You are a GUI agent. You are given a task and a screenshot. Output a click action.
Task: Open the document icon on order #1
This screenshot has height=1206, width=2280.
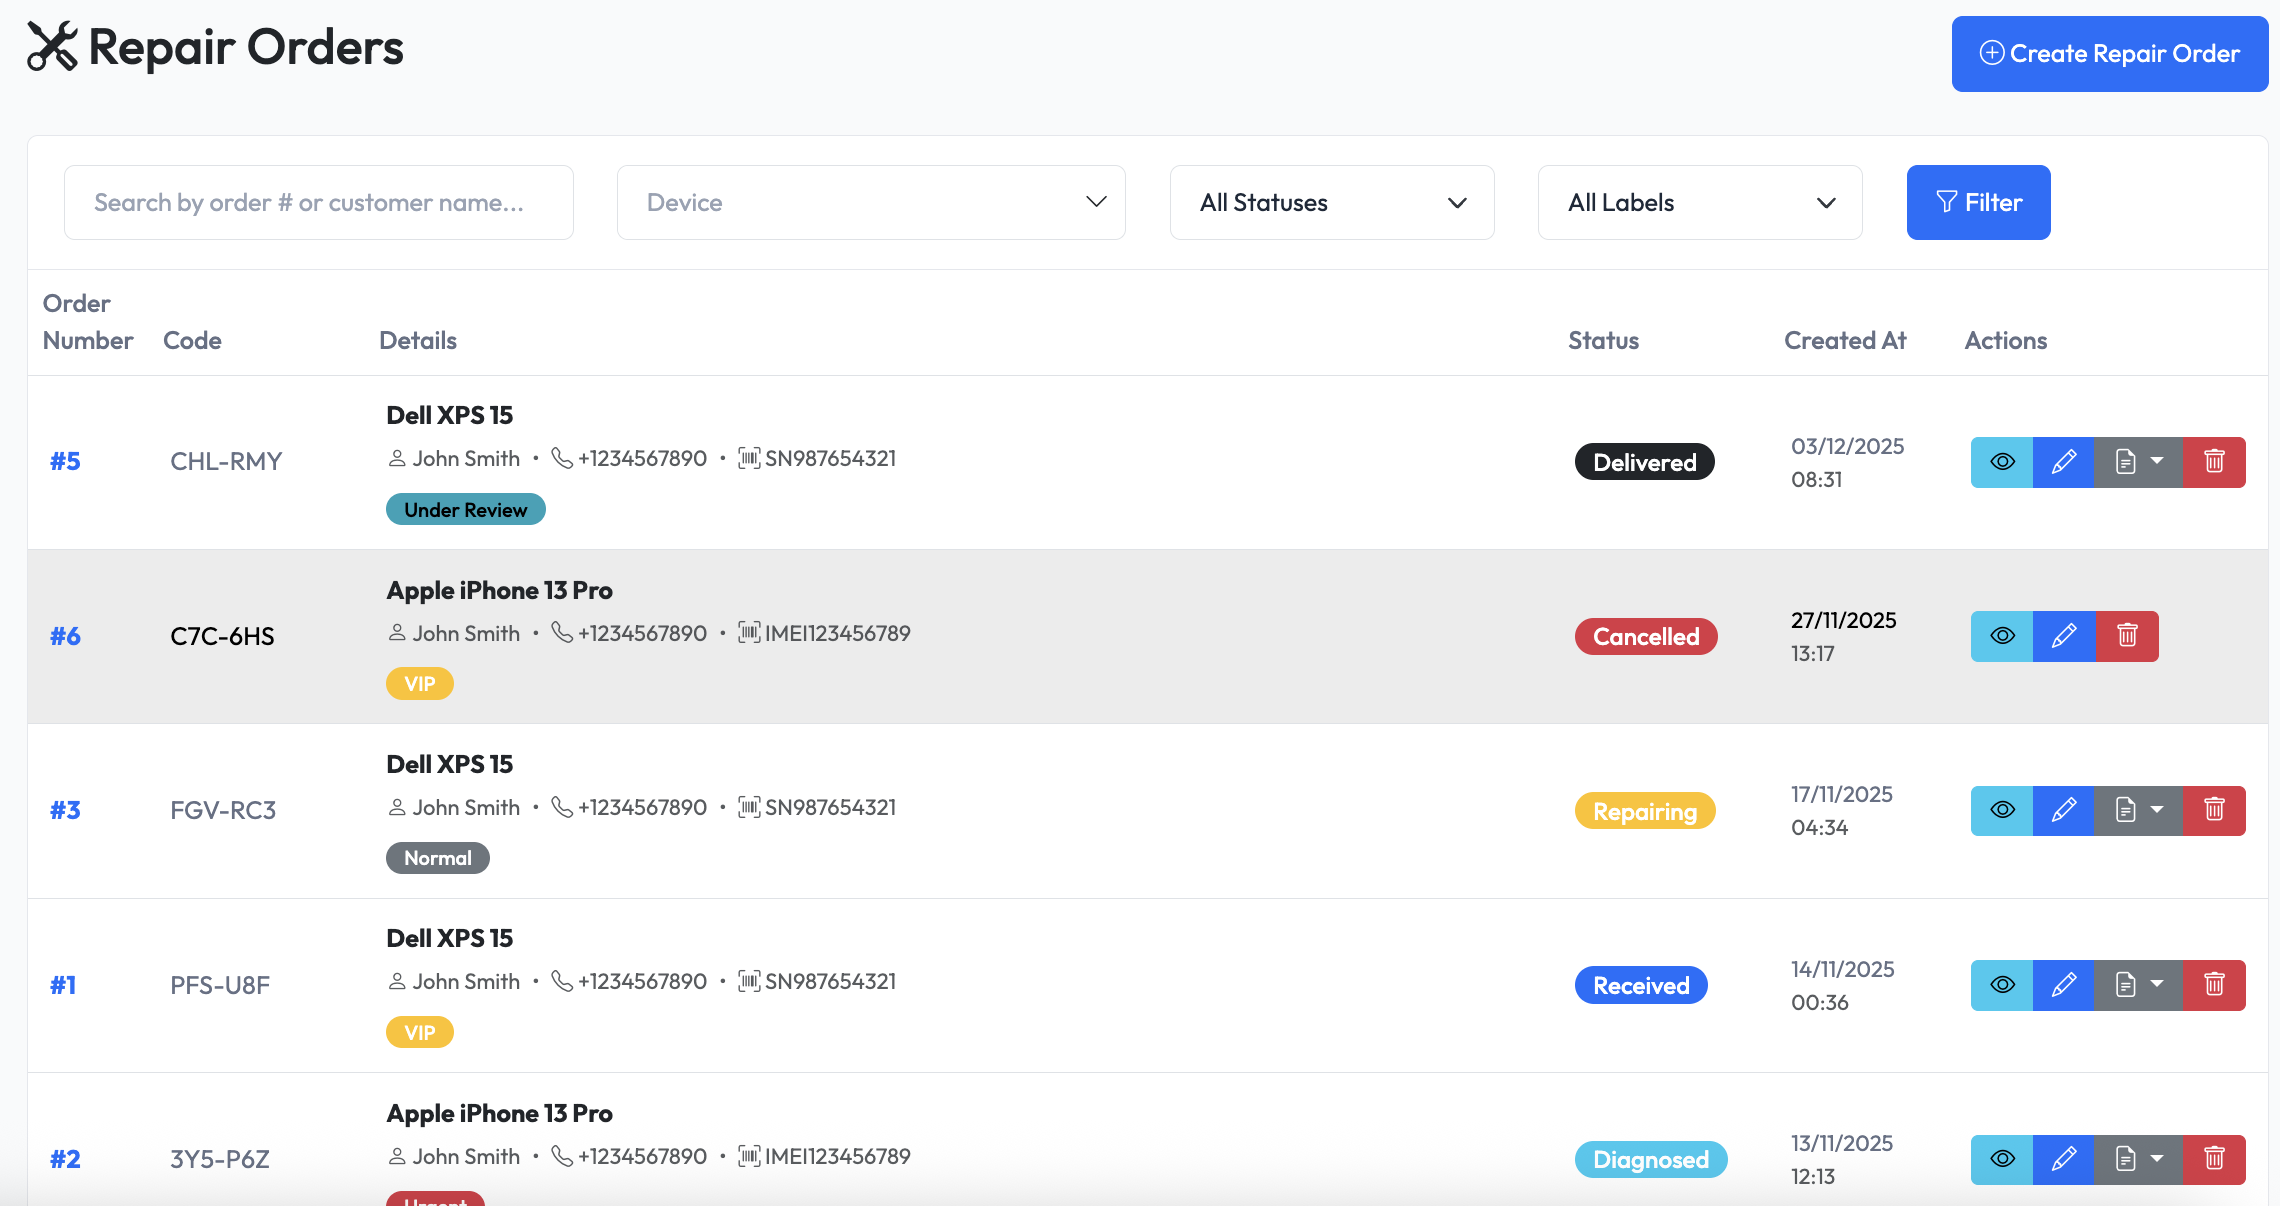point(2124,985)
